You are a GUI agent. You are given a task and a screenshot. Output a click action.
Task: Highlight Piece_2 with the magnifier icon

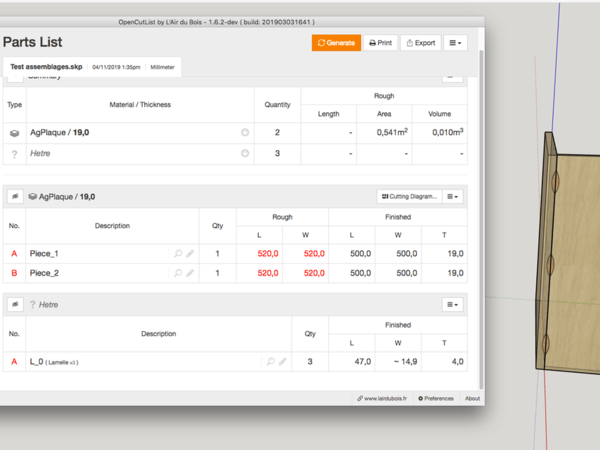coord(177,272)
